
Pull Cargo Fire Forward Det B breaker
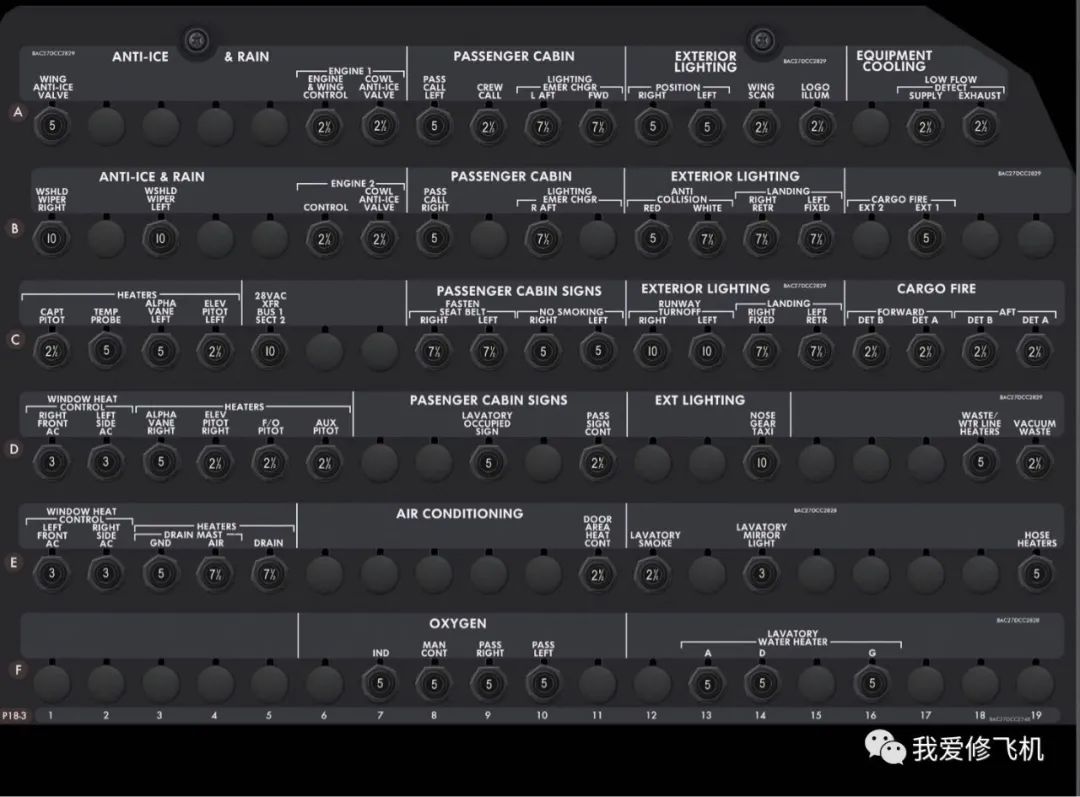point(871,351)
